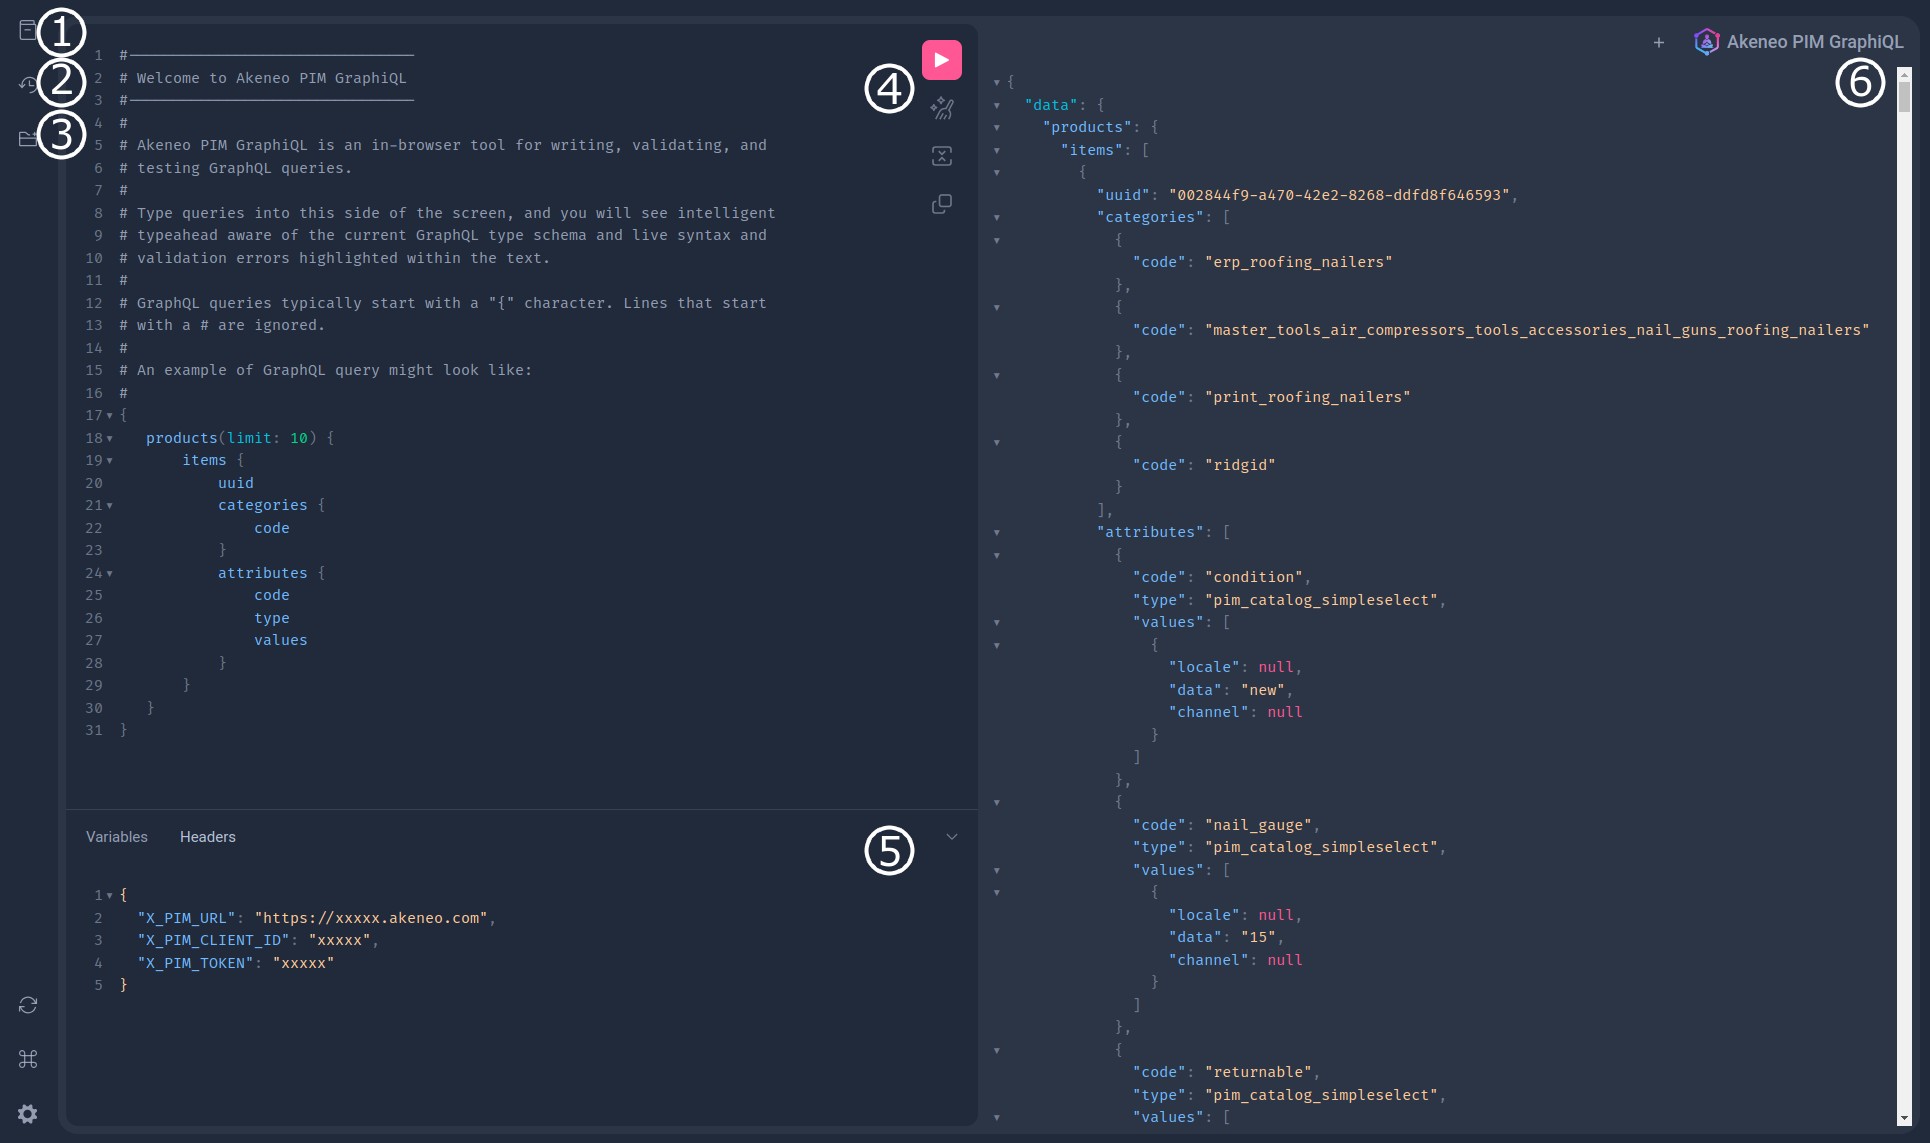
Task: Merge fragments into the query definition
Action: [x=941, y=156]
